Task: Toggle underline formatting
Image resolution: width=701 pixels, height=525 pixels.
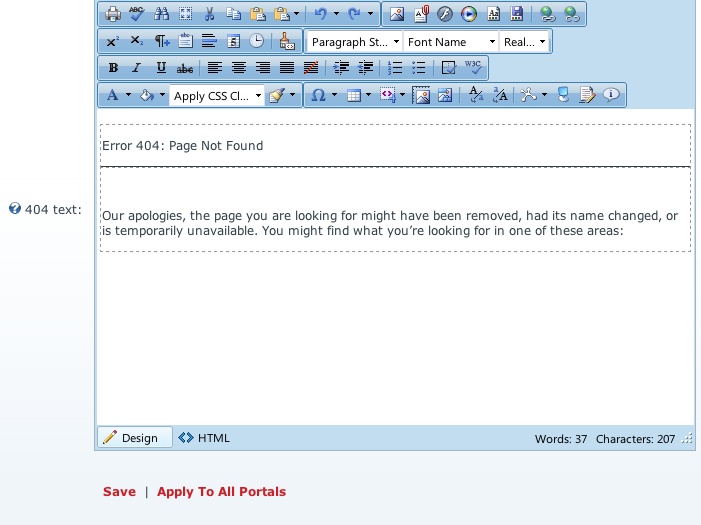Action: 161,68
